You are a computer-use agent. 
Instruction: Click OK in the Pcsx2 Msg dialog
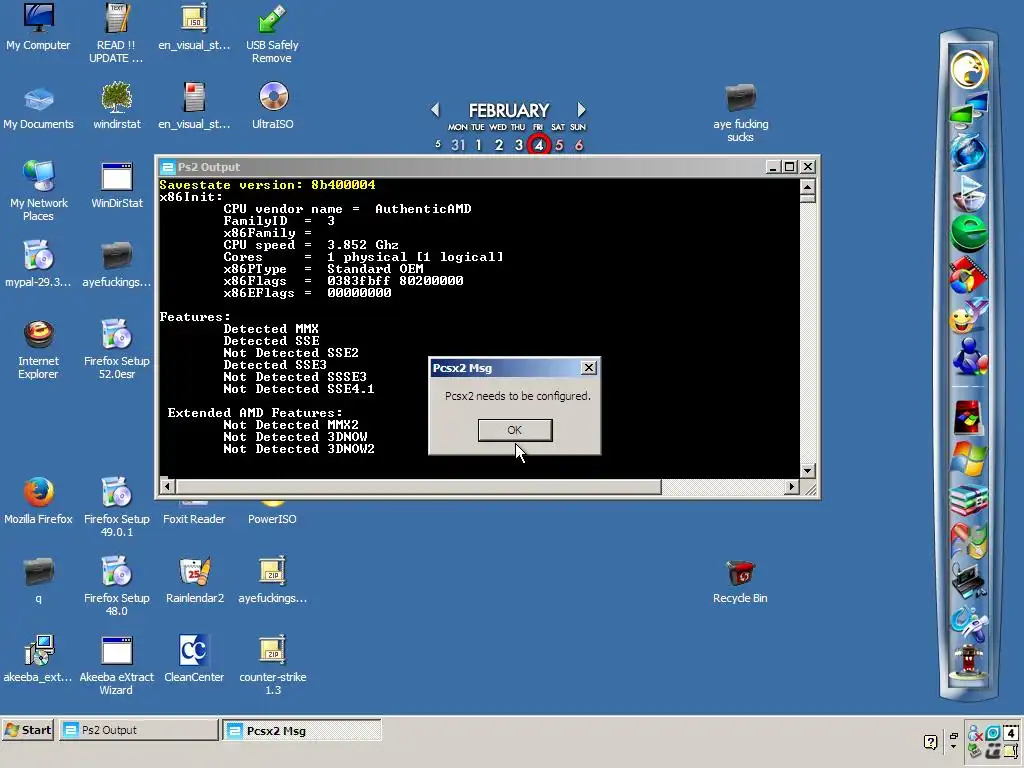[515, 430]
